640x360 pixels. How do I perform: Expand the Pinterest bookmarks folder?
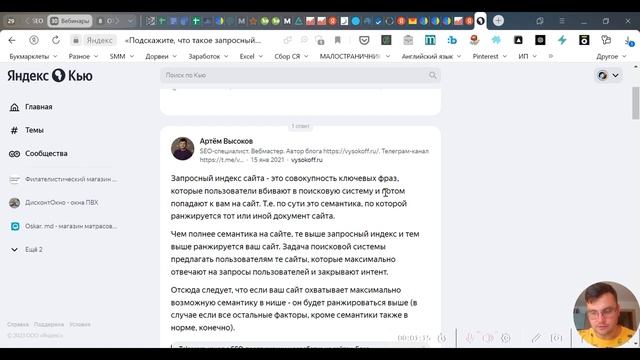489,56
